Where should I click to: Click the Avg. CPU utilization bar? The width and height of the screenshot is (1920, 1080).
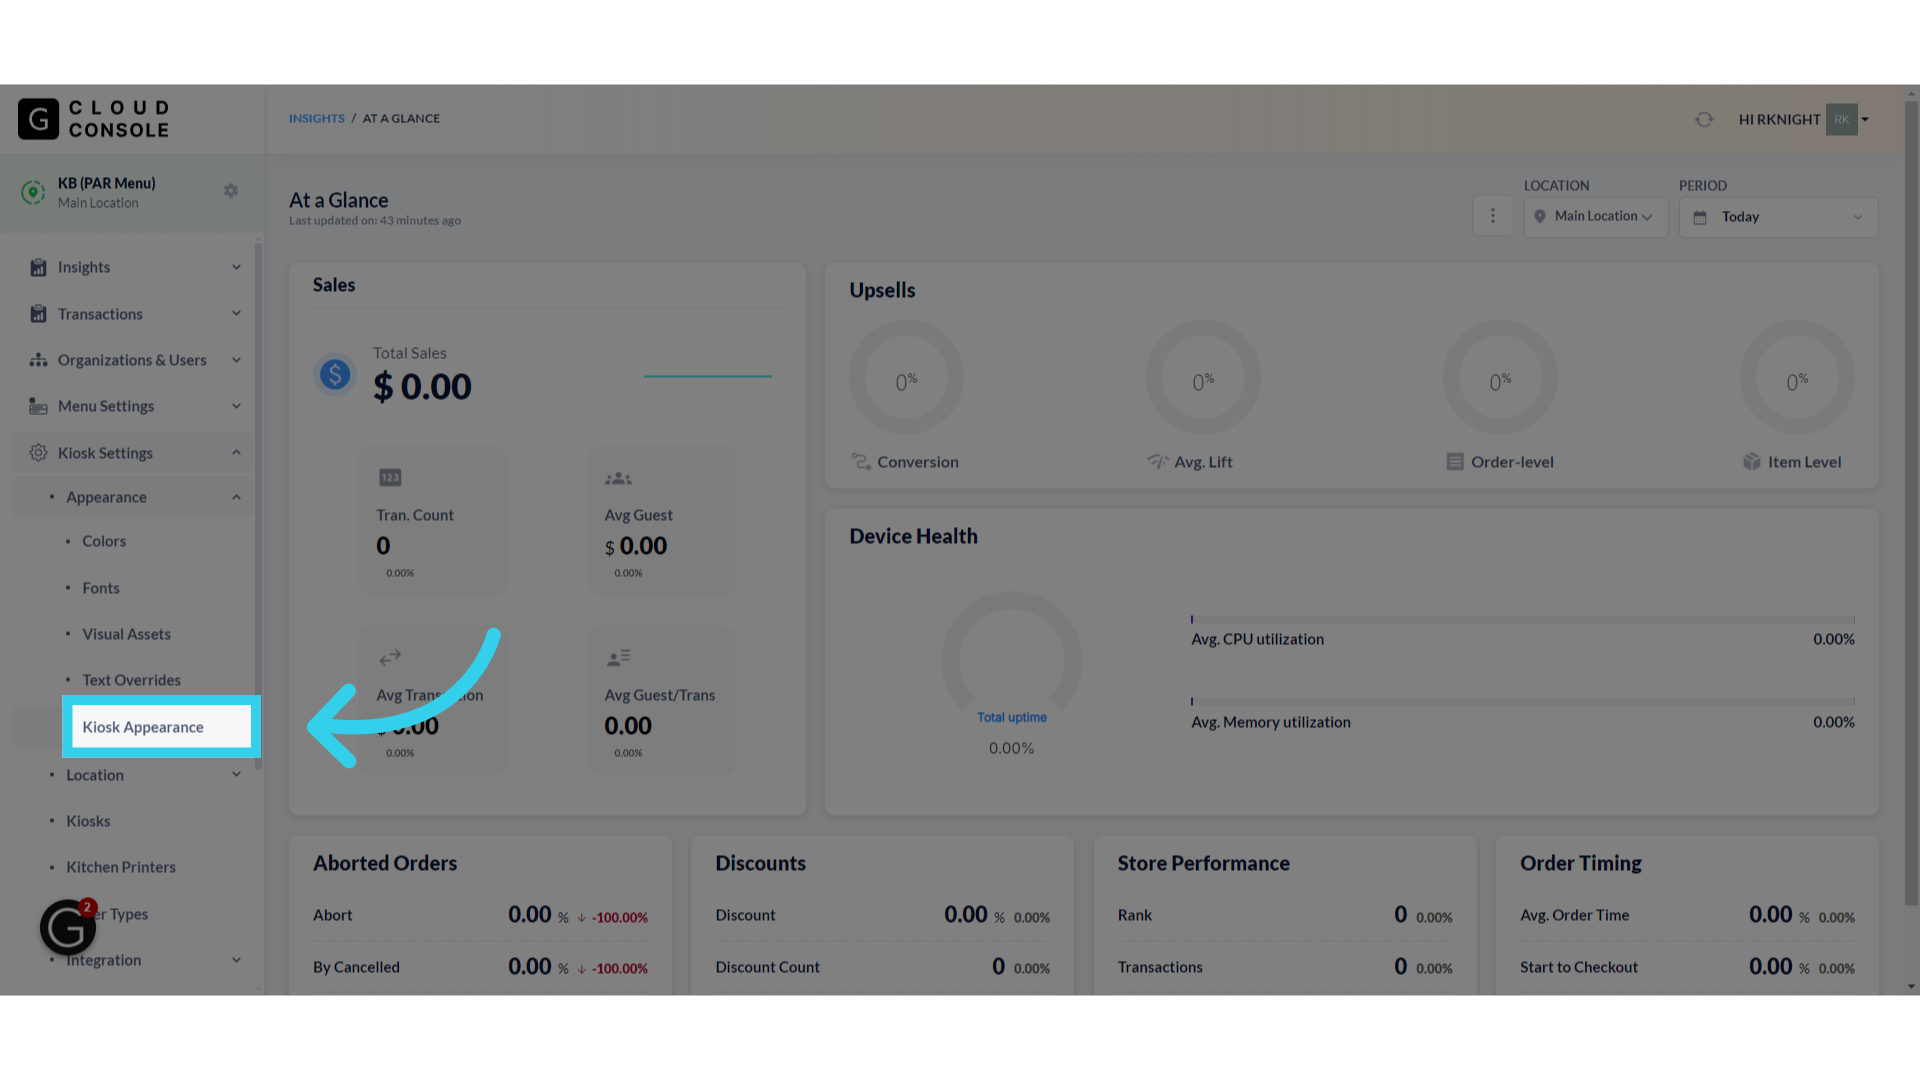point(1522,619)
